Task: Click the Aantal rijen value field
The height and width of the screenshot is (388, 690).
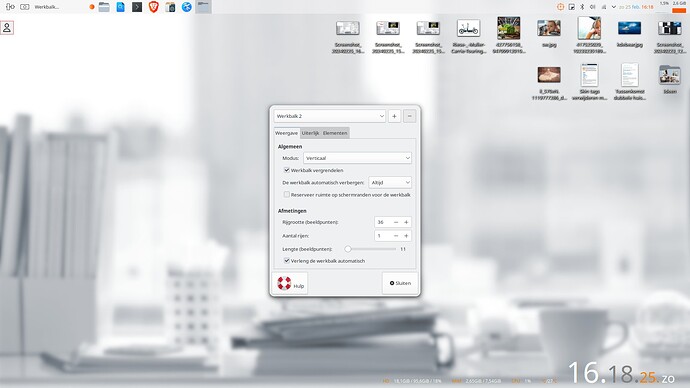Action: (382, 236)
